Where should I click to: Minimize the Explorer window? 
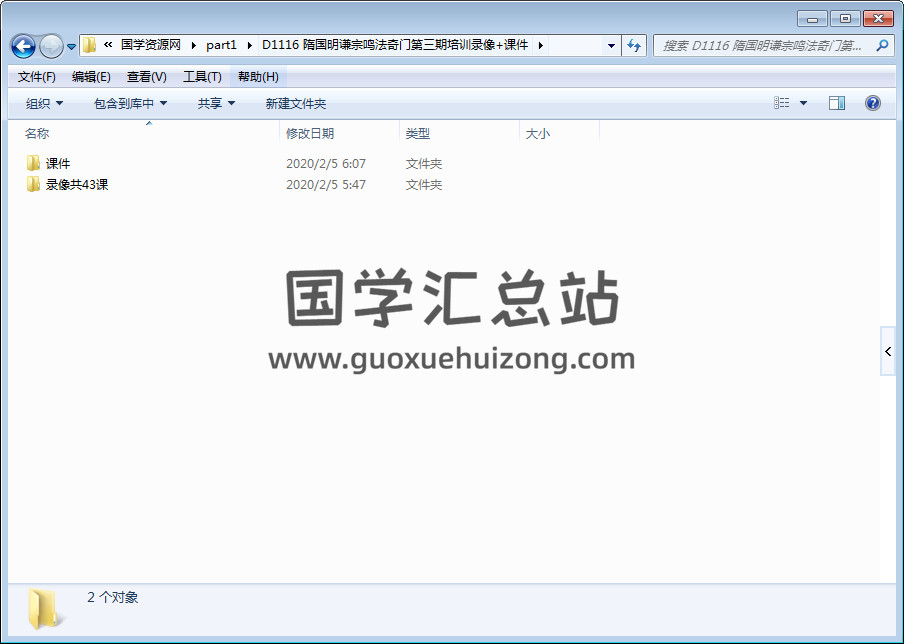[x=812, y=19]
